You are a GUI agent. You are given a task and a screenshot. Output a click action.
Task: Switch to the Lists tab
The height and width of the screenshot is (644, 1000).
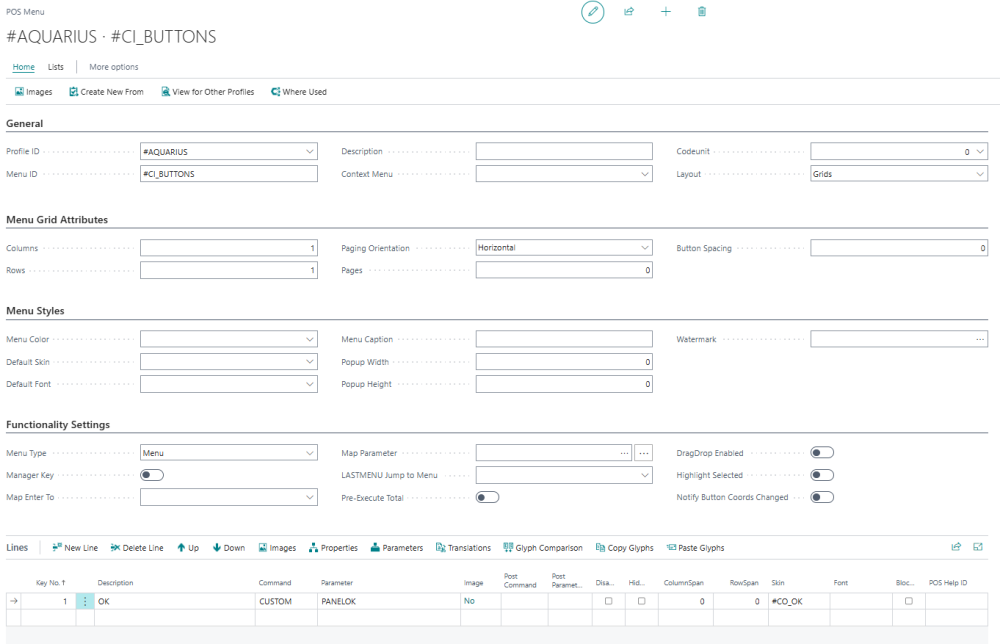pos(56,67)
